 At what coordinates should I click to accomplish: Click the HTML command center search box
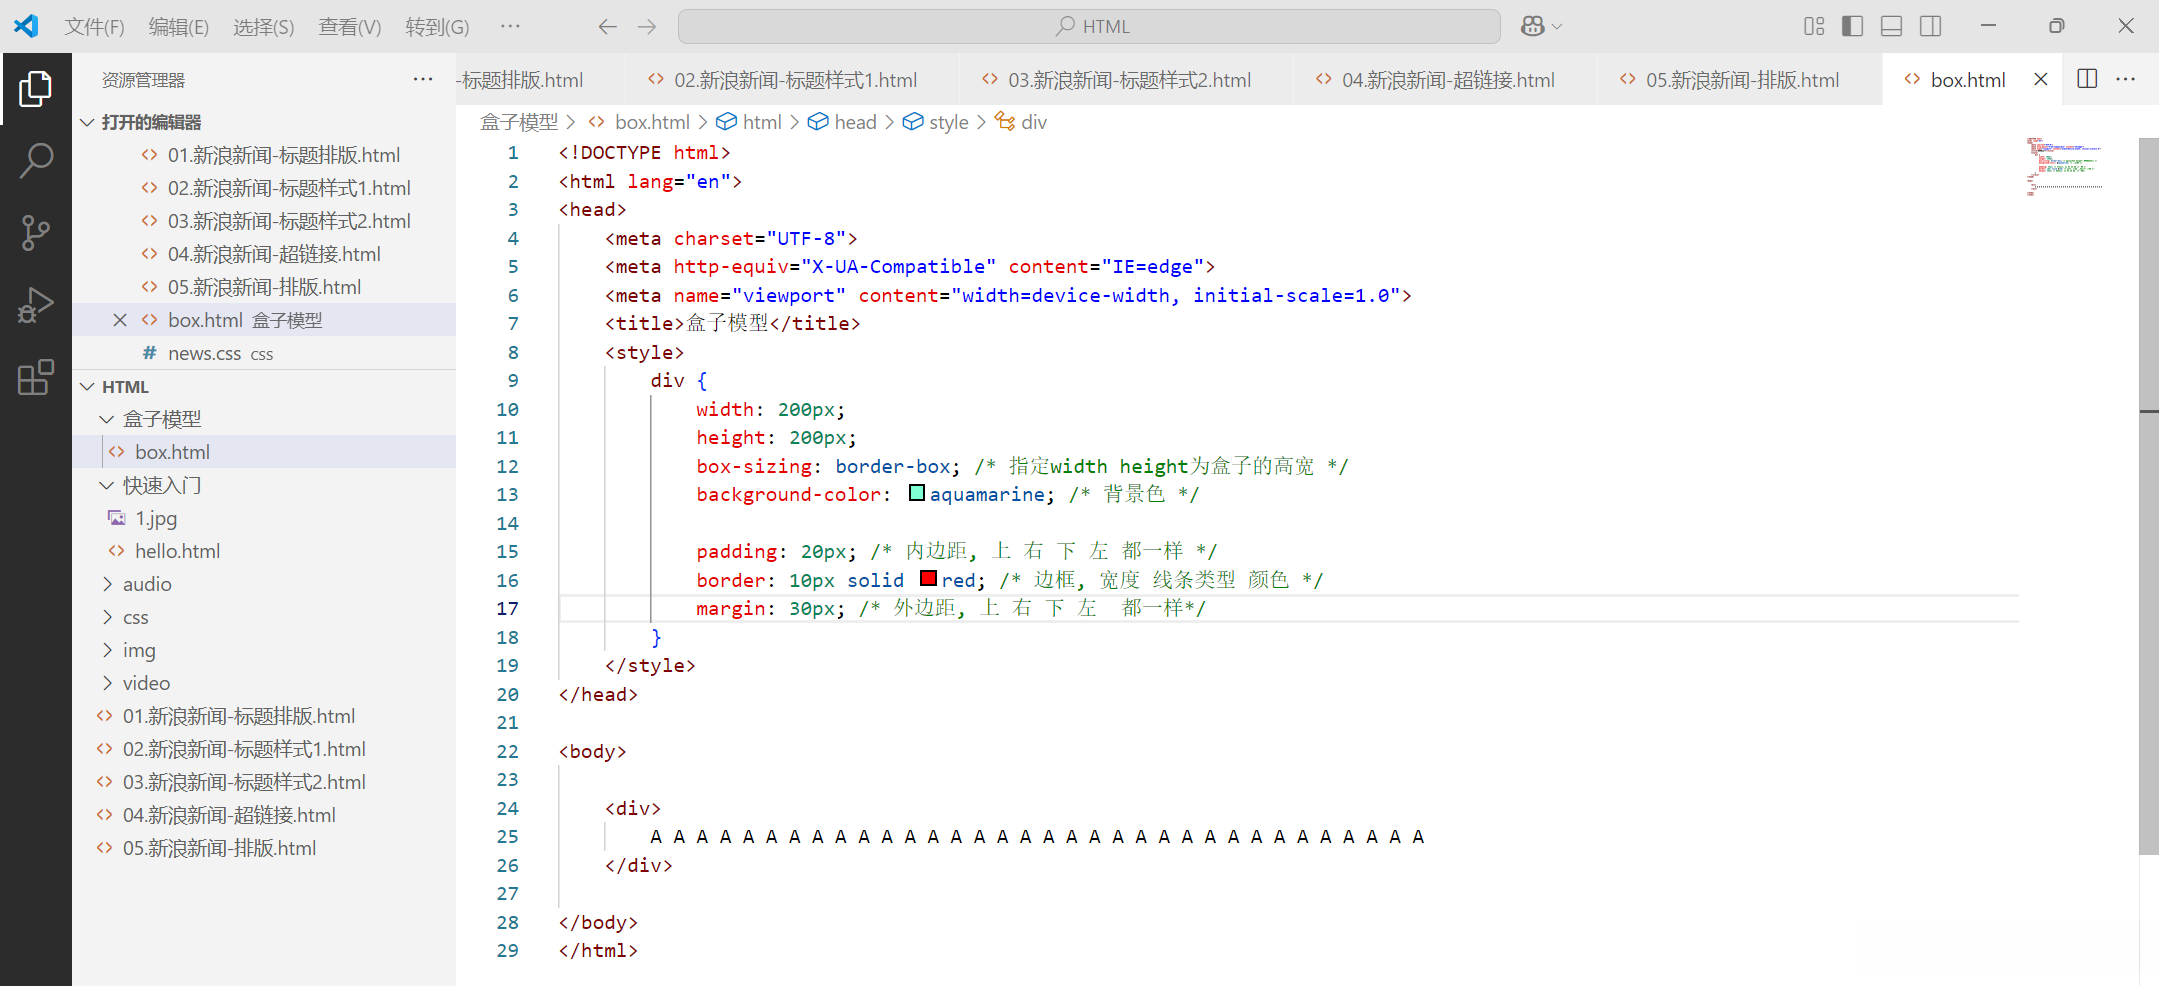click(x=1089, y=27)
